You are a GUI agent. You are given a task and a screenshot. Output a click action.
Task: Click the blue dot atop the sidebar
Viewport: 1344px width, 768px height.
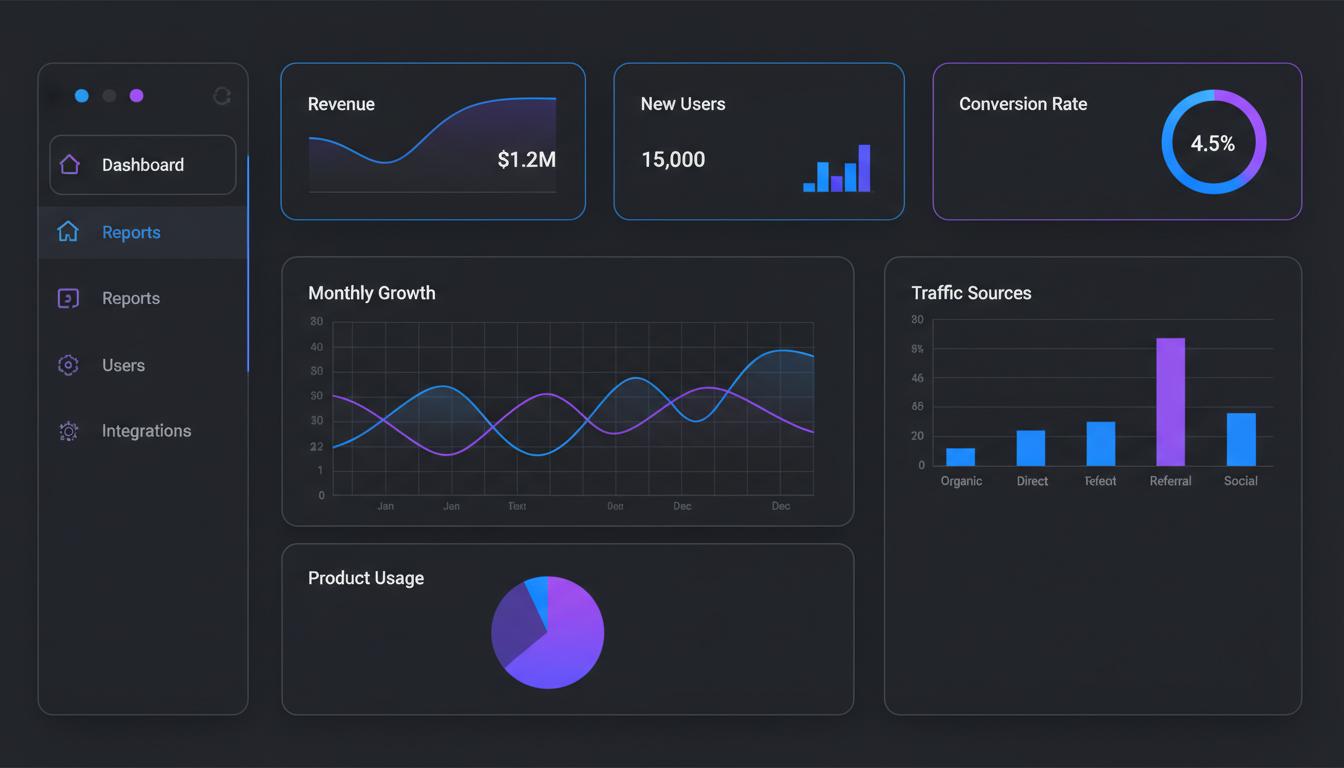point(82,96)
